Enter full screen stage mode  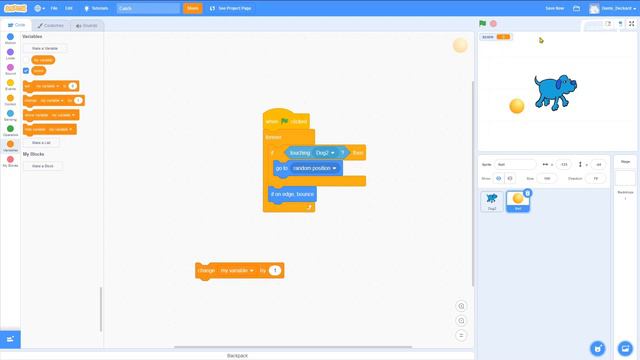pos(631,24)
